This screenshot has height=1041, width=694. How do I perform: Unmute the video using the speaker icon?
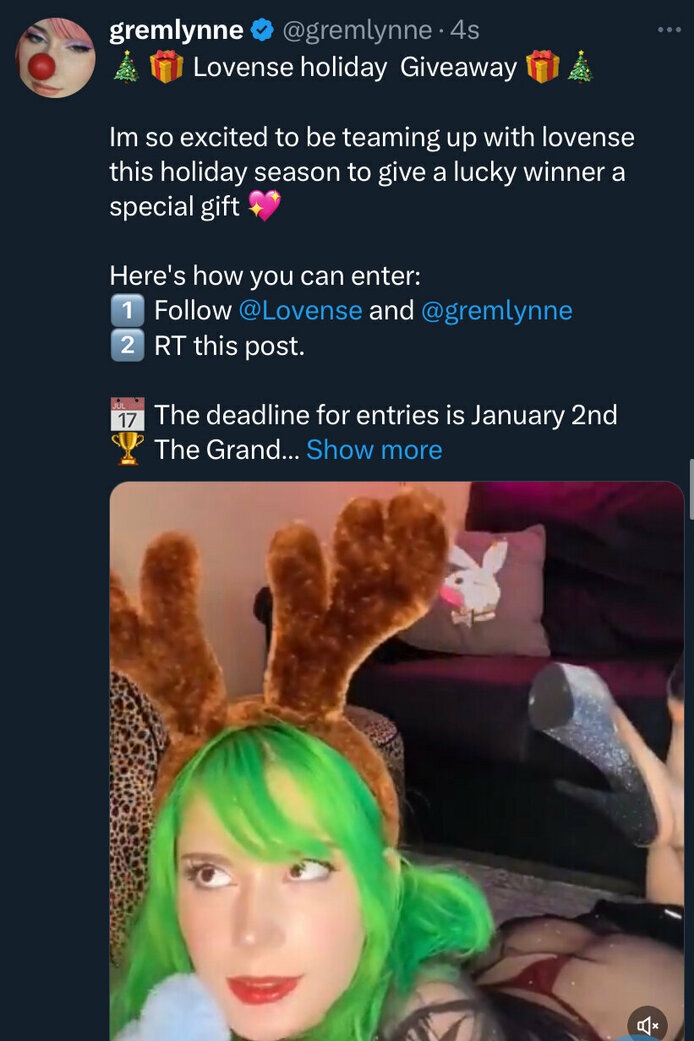click(x=648, y=1023)
